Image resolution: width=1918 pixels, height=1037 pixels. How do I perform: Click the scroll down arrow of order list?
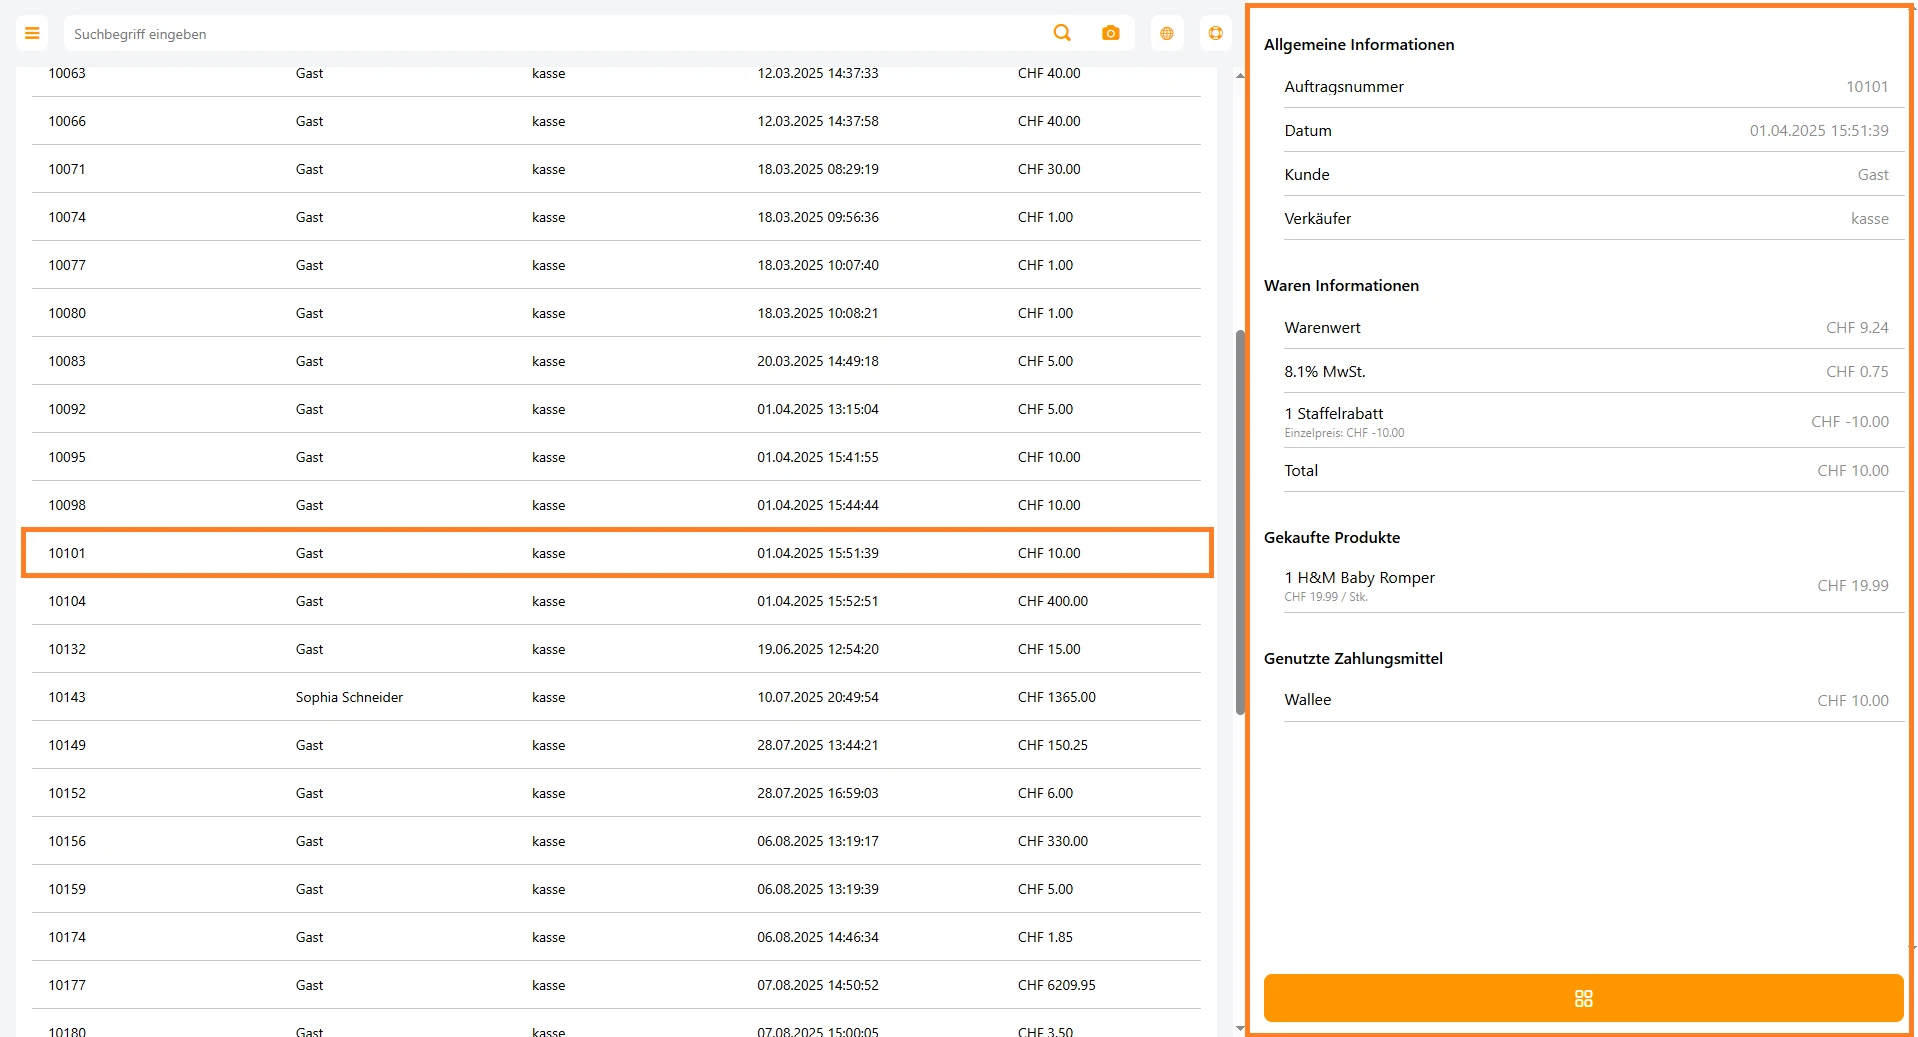pyautogui.click(x=1240, y=1028)
